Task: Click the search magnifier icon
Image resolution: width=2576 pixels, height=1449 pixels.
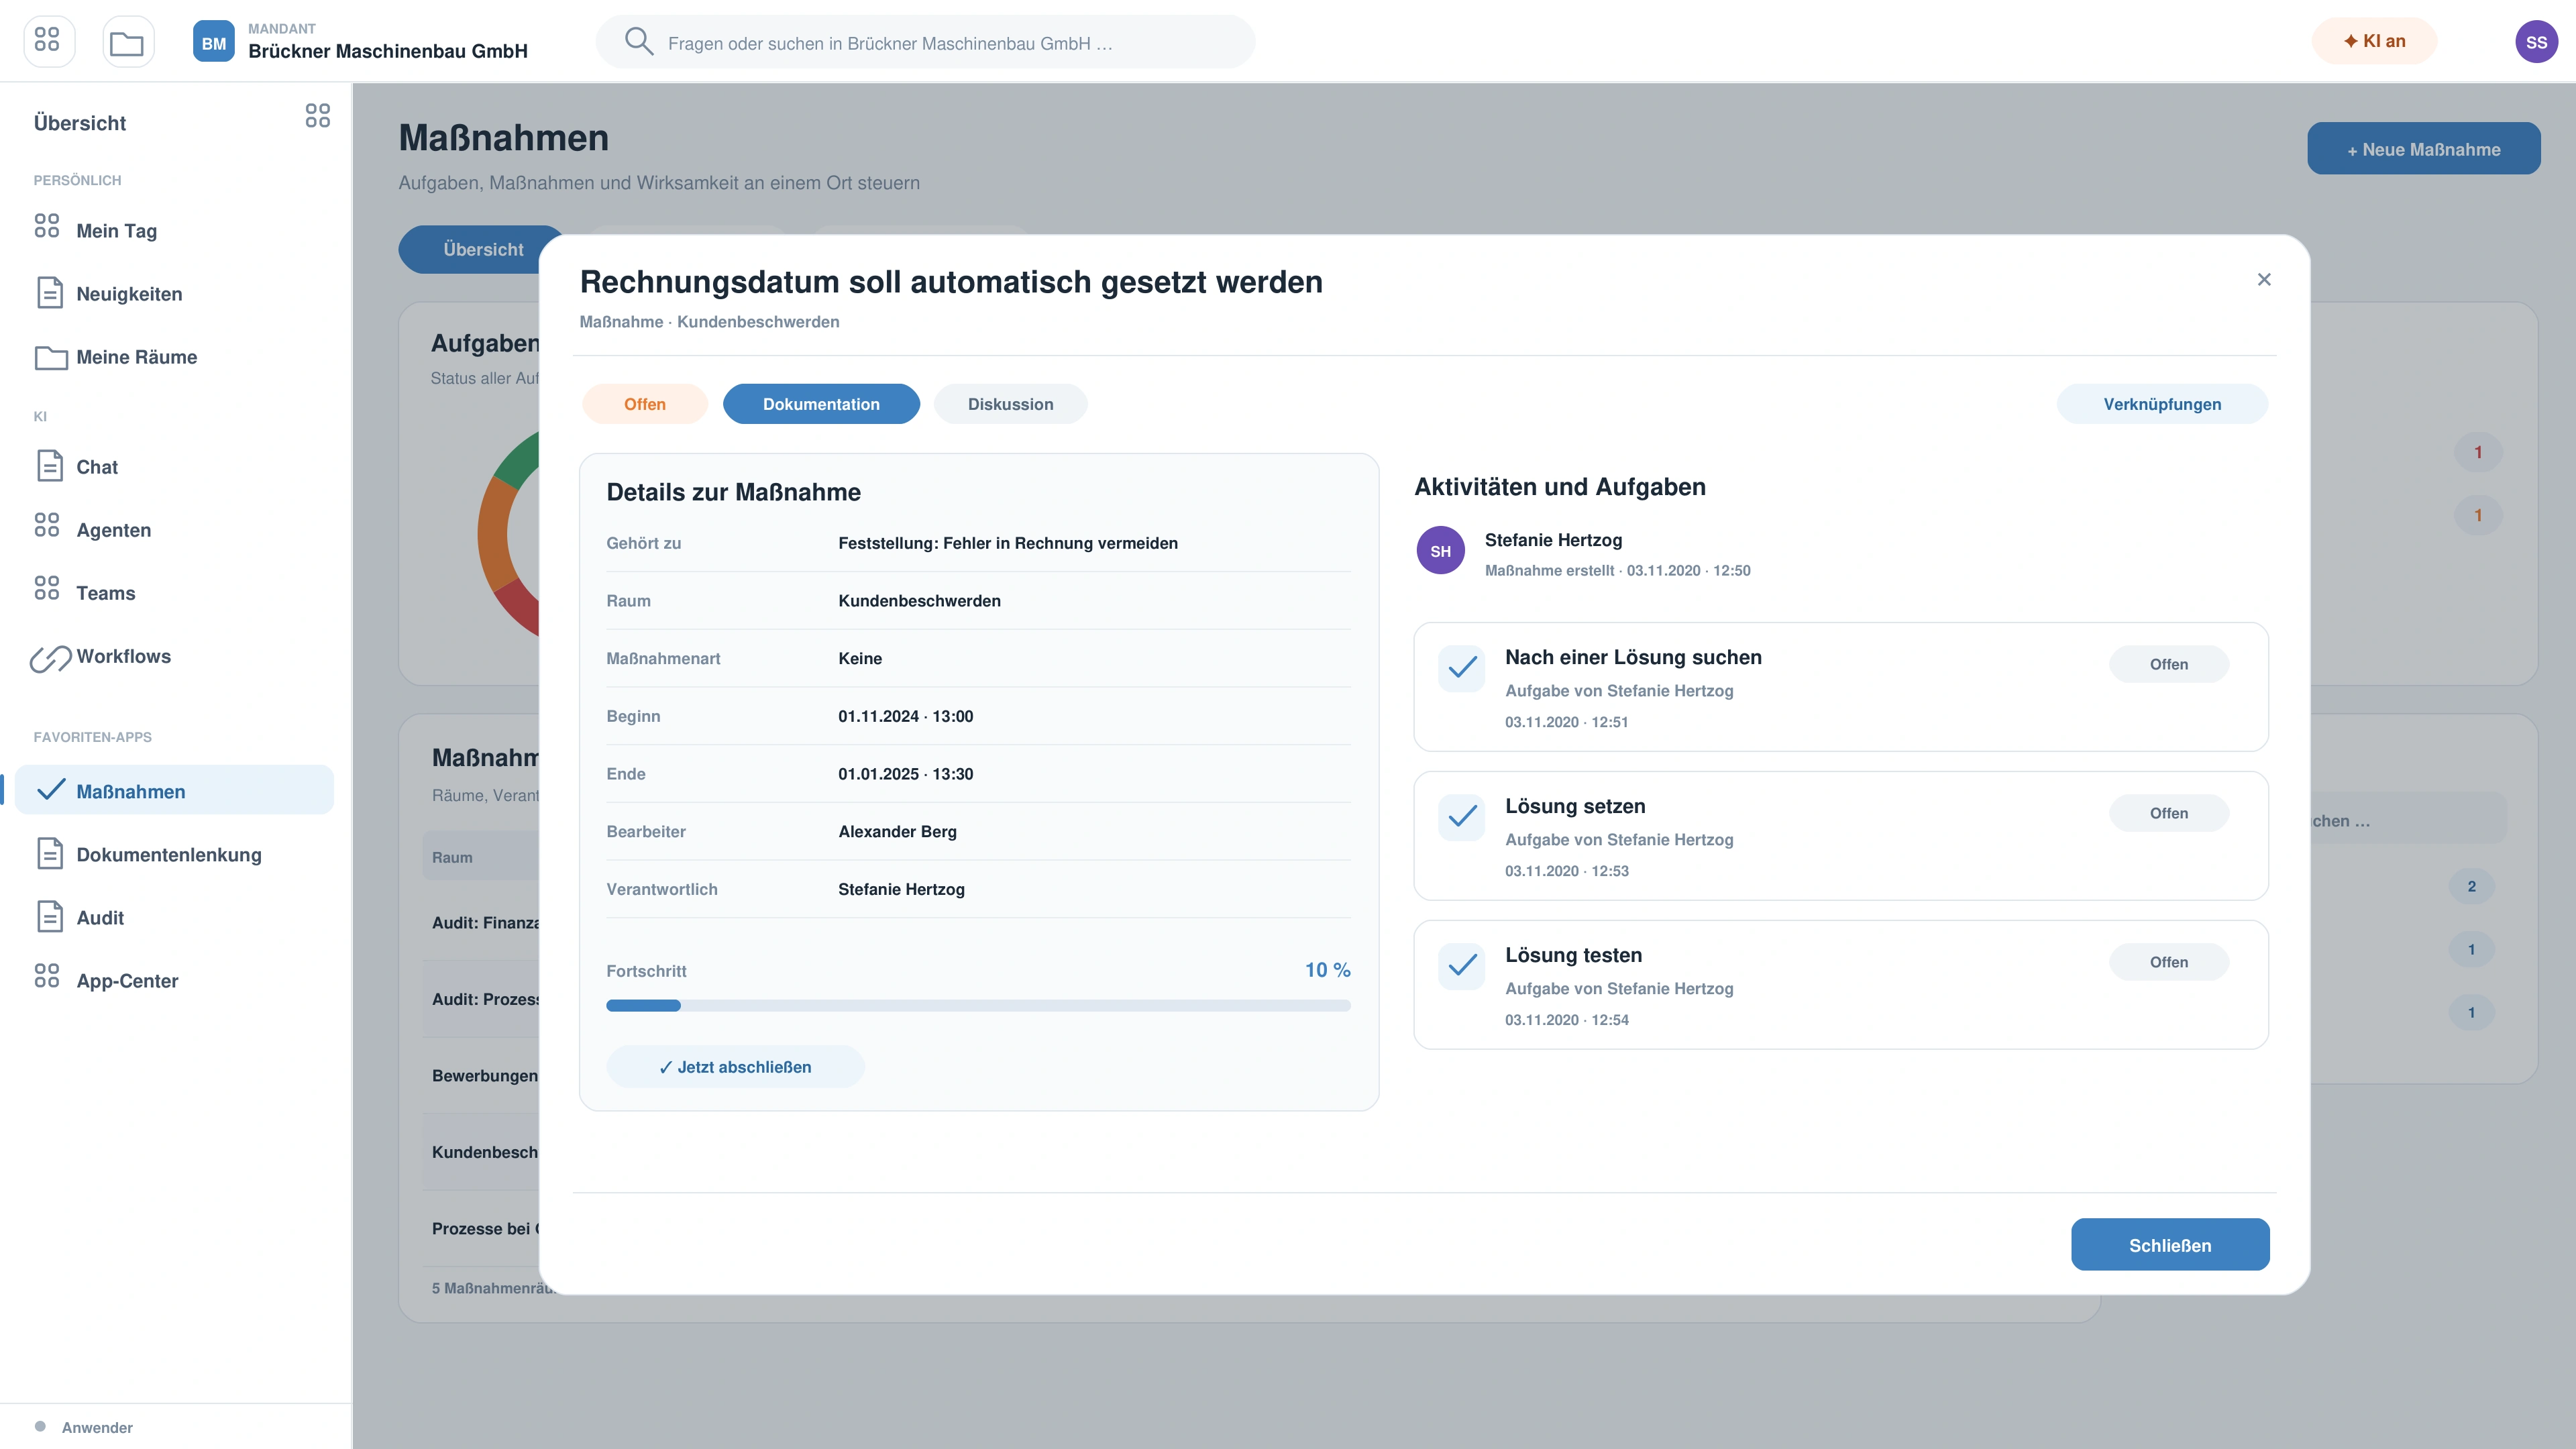Action: pyautogui.click(x=638, y=41)
